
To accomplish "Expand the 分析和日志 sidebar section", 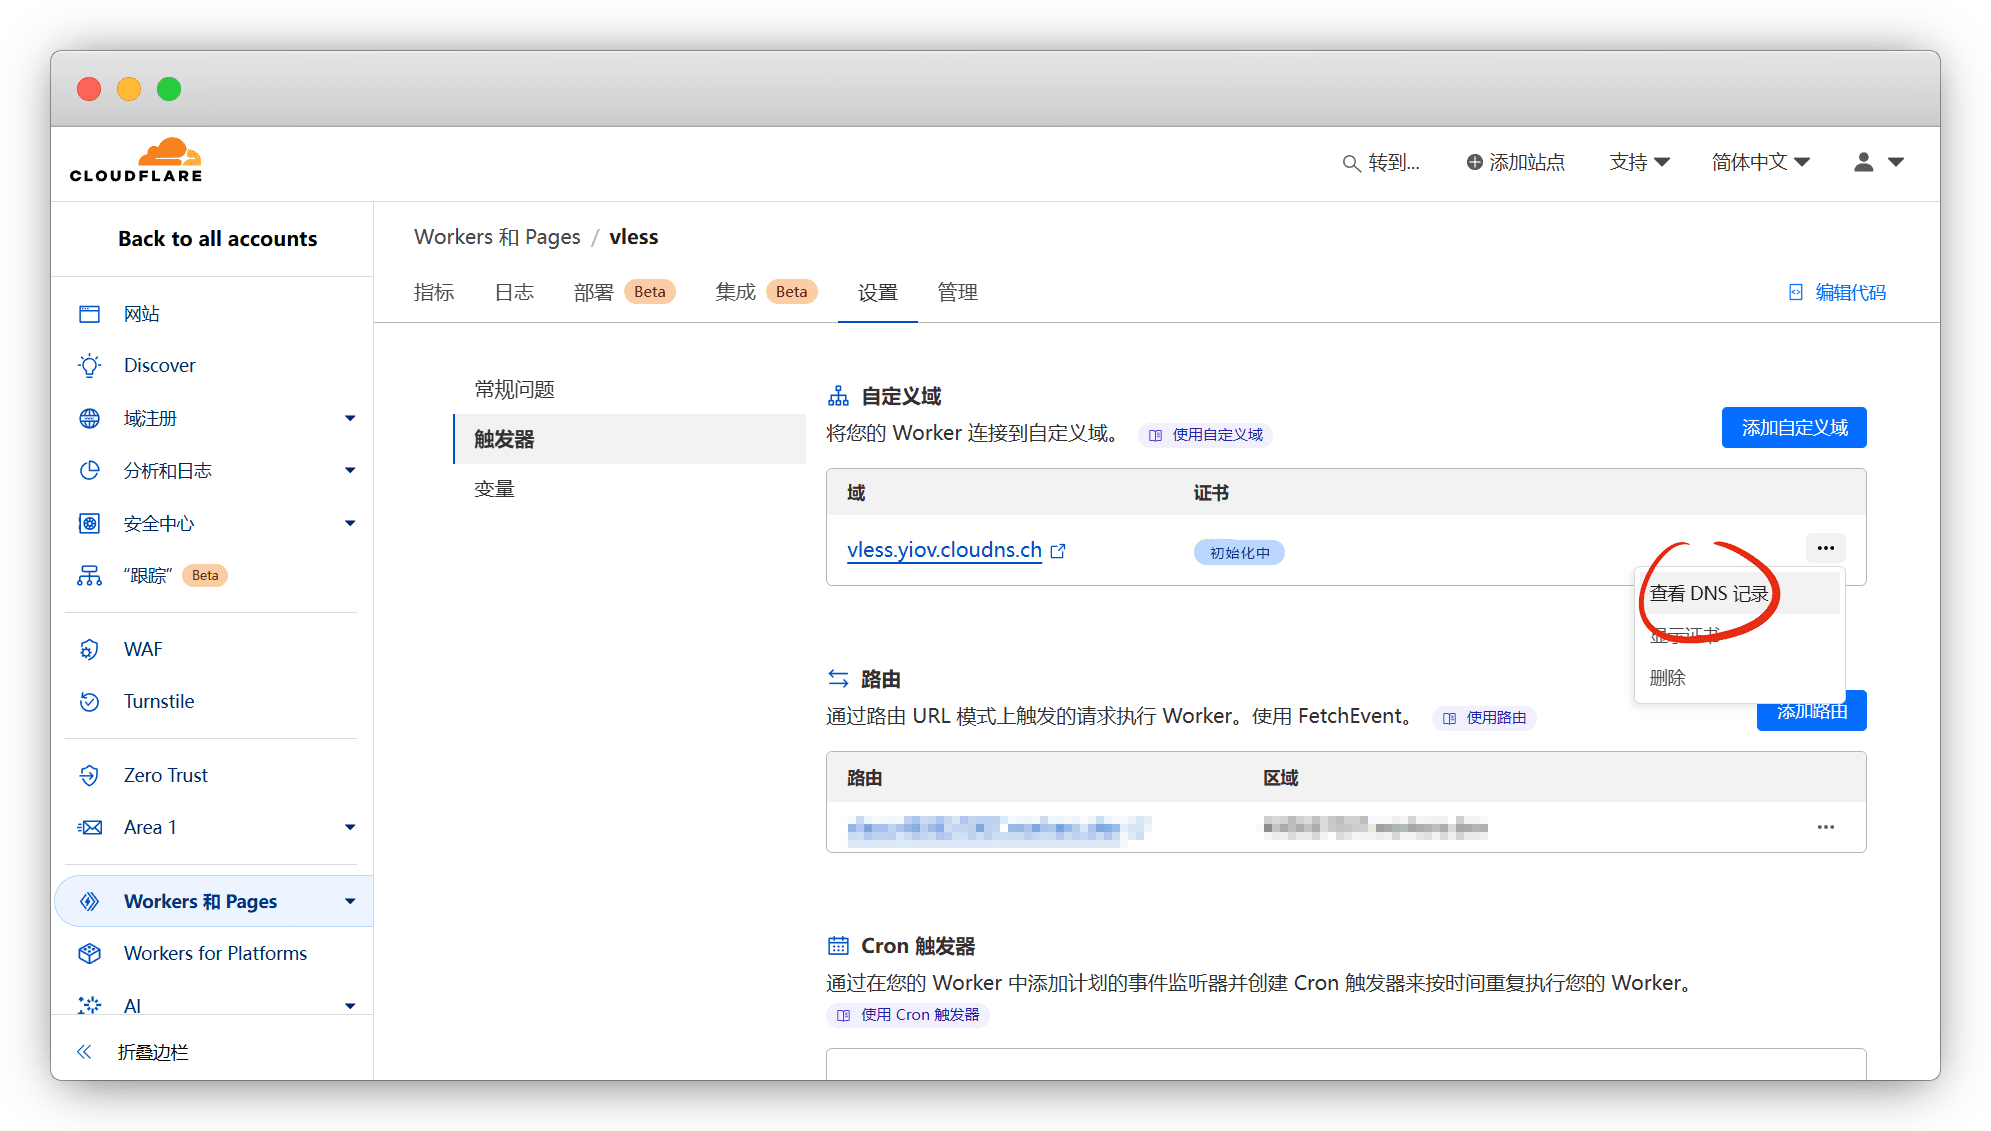I will [349, 470].
